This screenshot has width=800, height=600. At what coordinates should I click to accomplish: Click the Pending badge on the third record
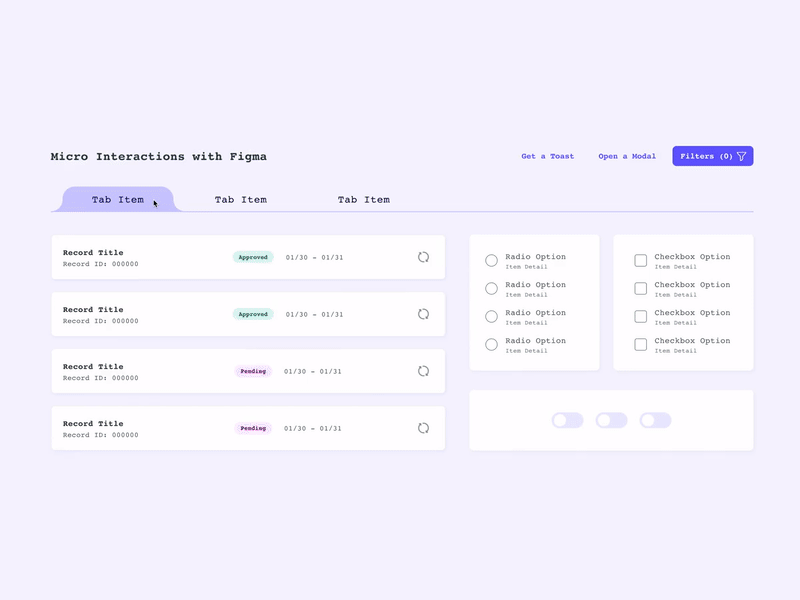click(251, 371)
